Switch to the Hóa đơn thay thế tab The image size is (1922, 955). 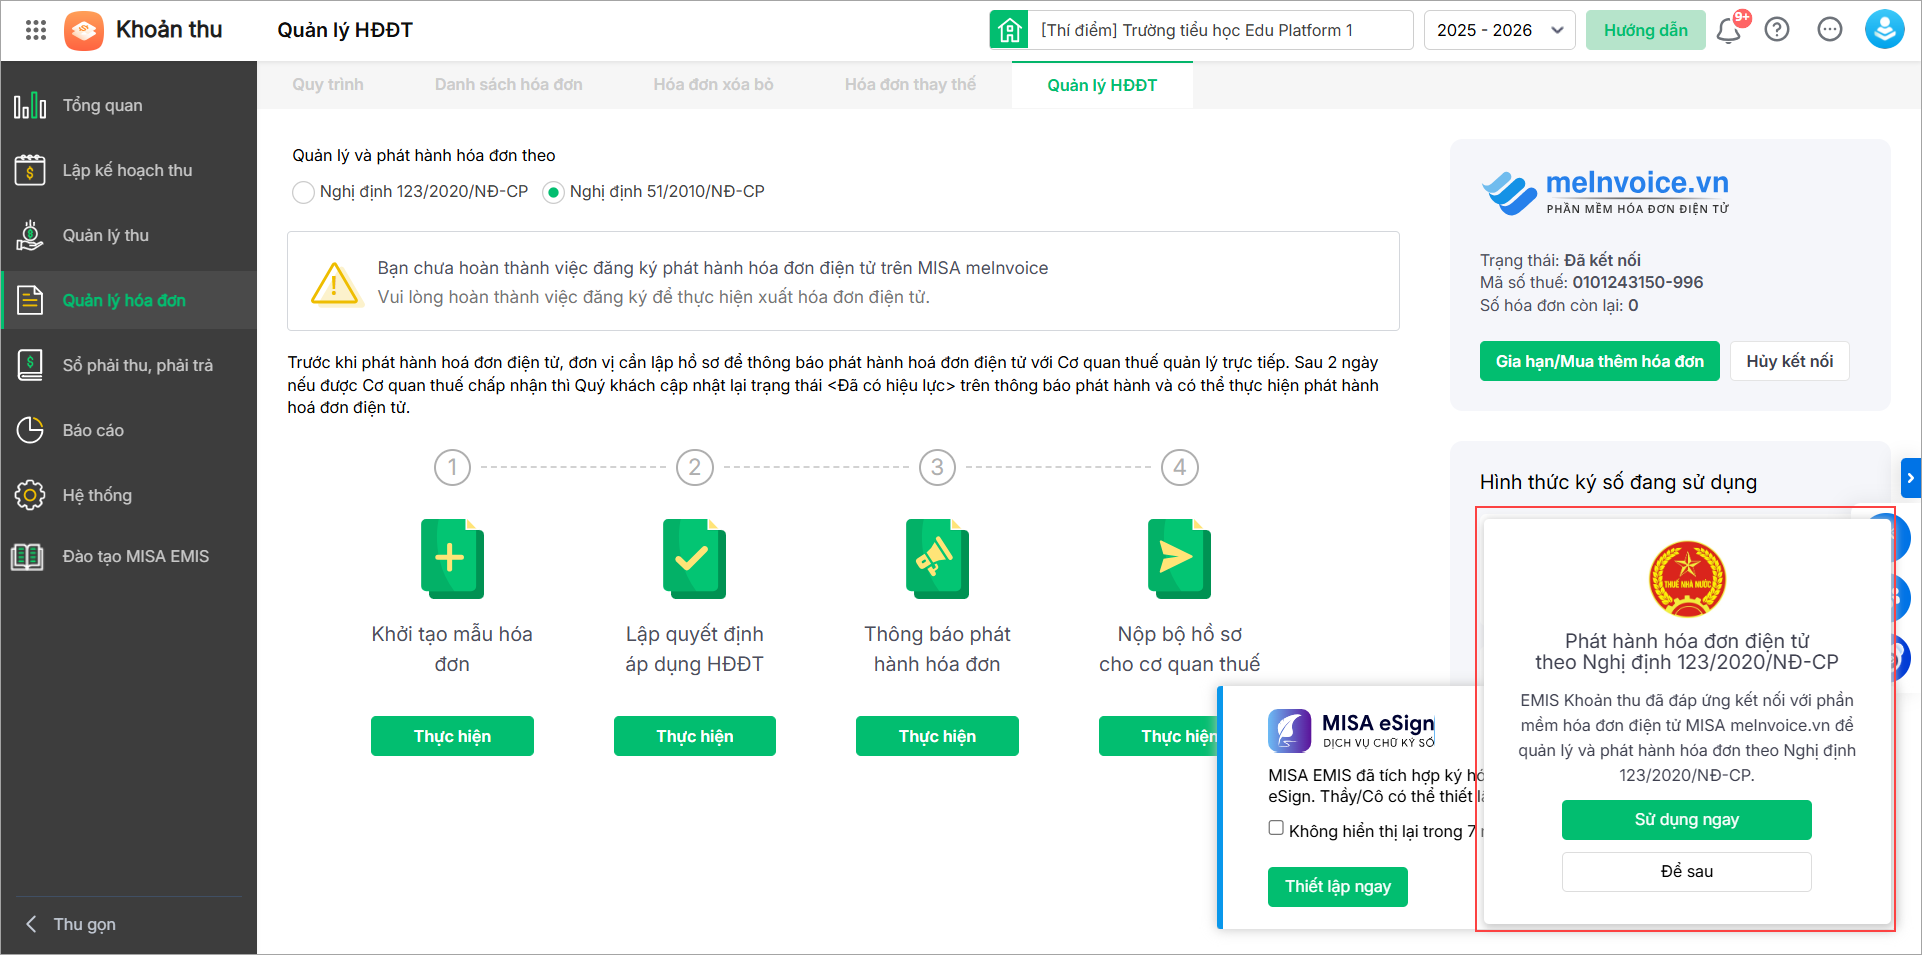click(x=910, y=85)
